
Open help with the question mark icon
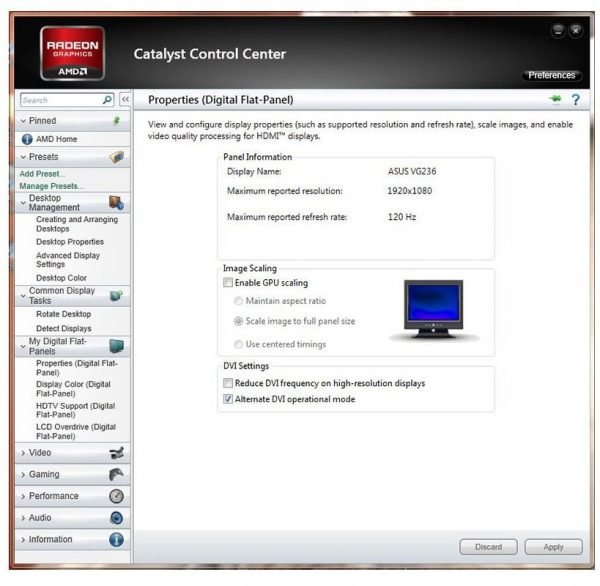(576, 100)
